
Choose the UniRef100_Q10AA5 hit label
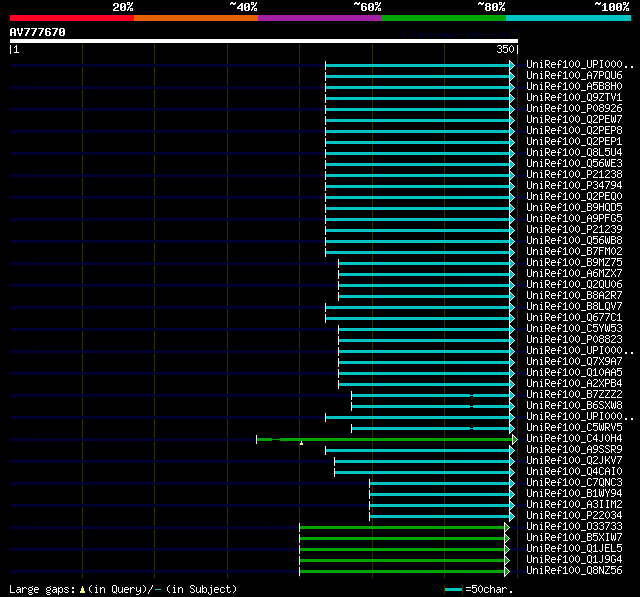pos(574,373)
